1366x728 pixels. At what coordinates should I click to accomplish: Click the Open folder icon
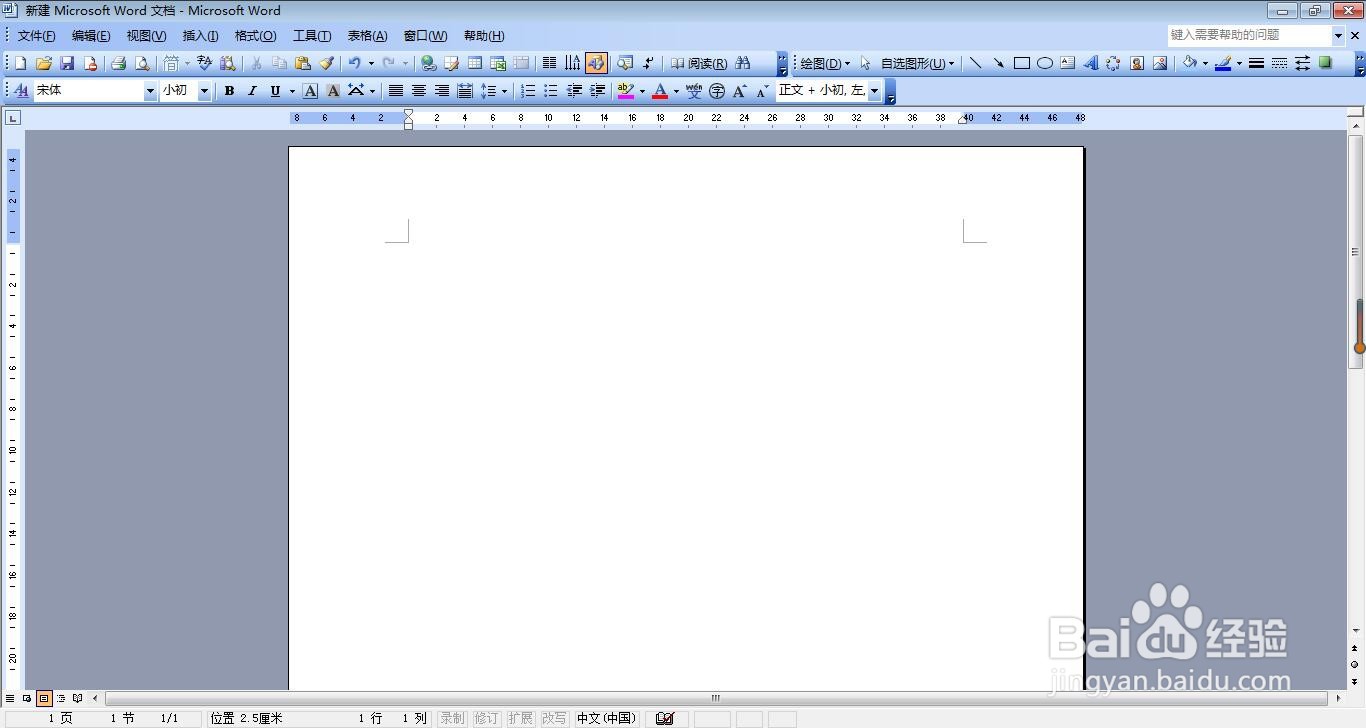(43, 63)
